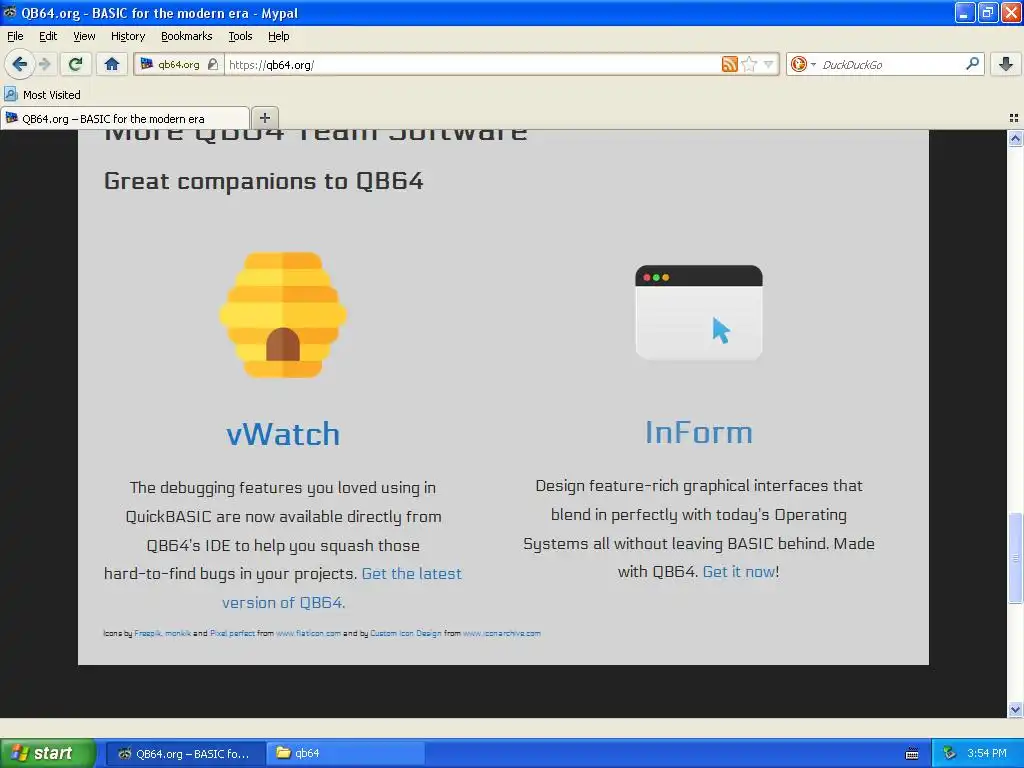Open the monkik credit link
This screenshot has width=1024, height=768.
(178, 633)
